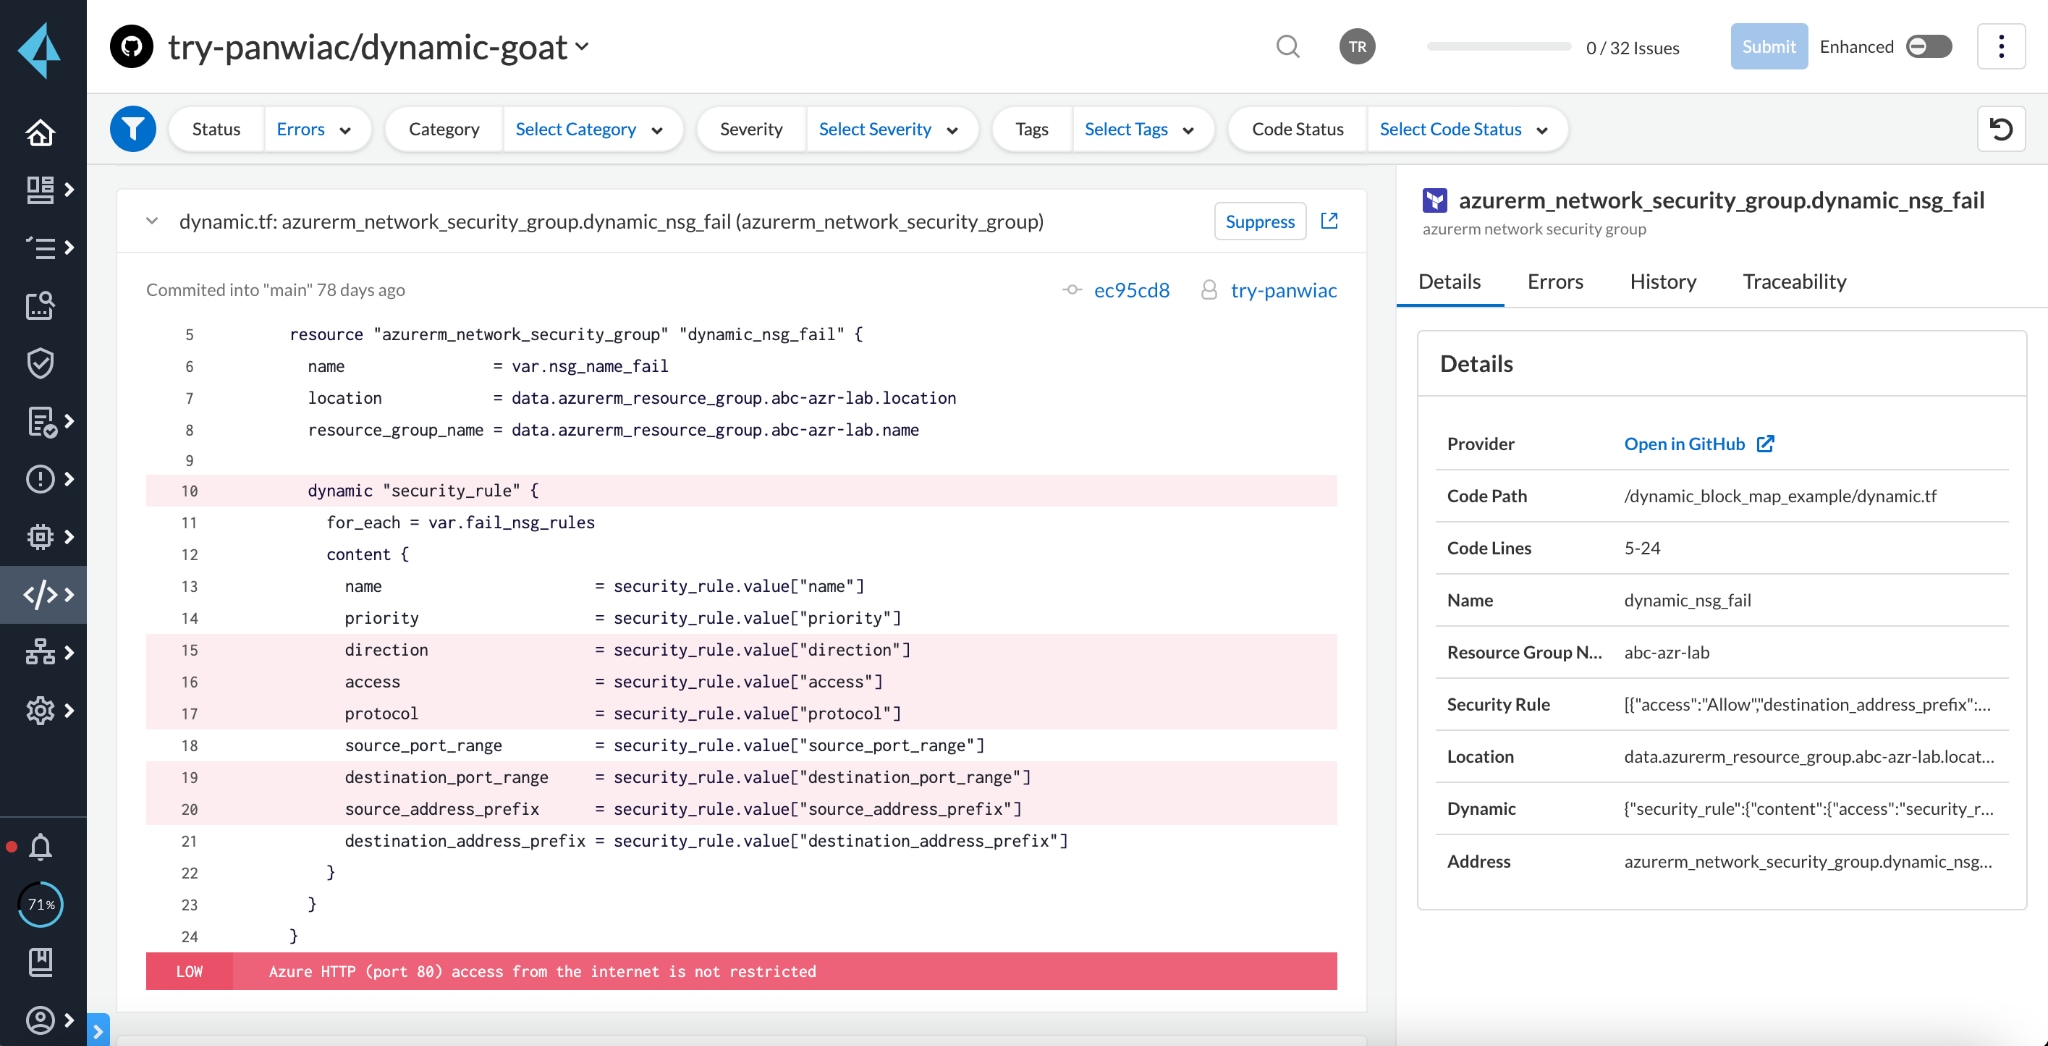Image resolution: width=2048 pixels, height=1046 pixels.
Task: Open the Code Security sidebar icon
Action: [40, 595]
